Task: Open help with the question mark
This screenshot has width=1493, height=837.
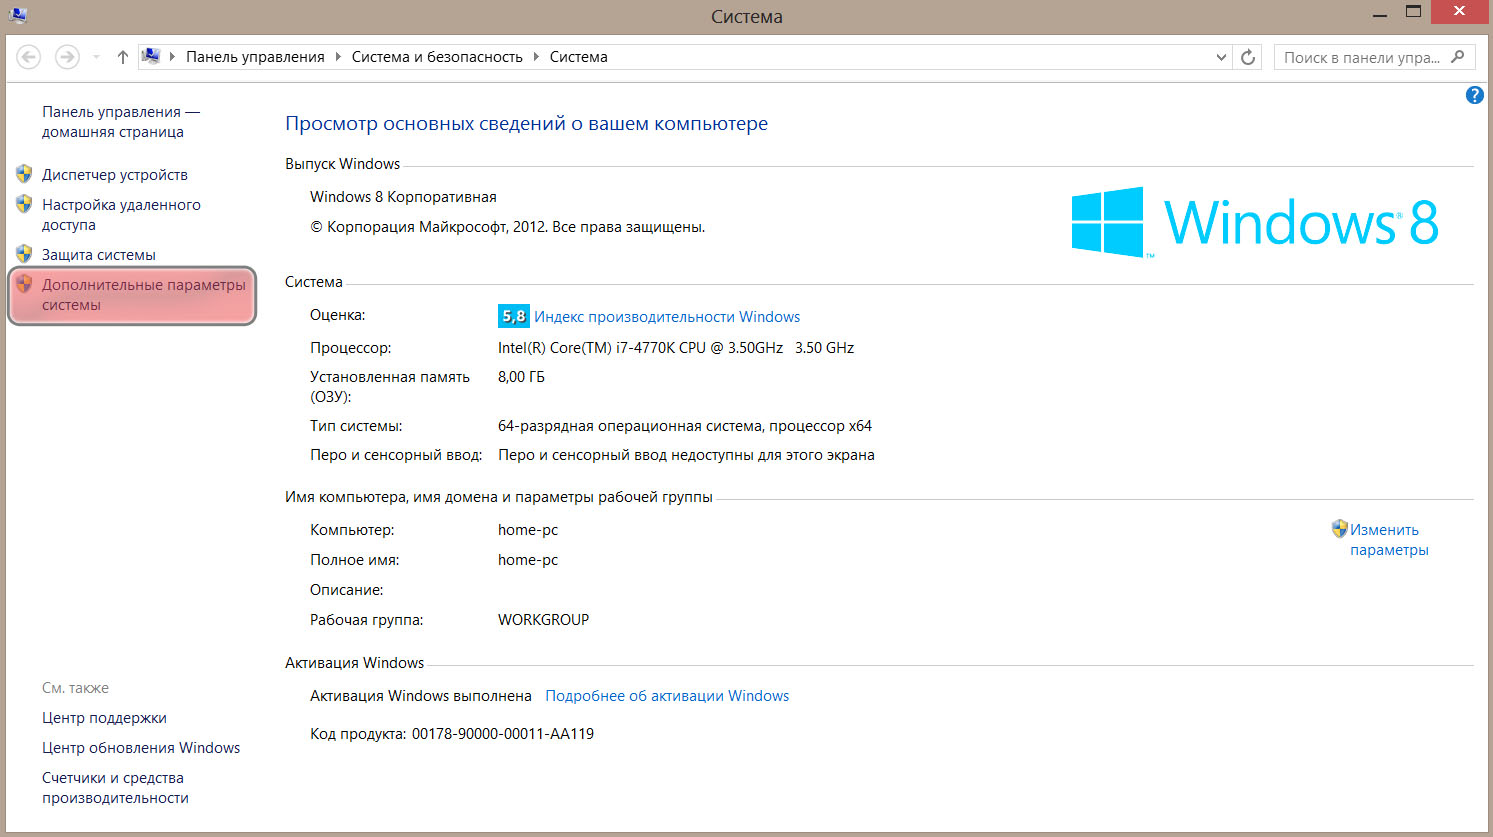Action: tap(1474, 95)
